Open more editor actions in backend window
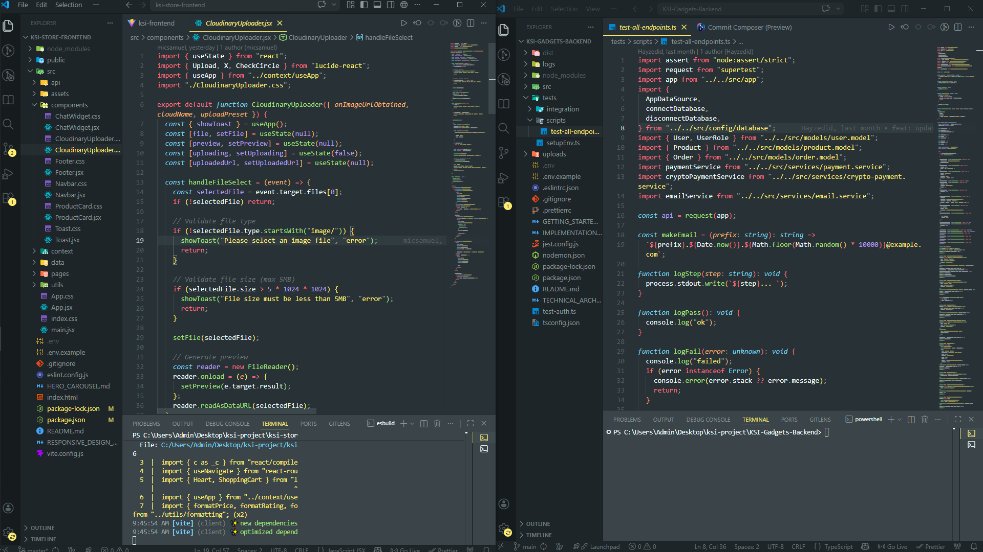Viewport: 983px width, 552px height. [x=971, y=27]
